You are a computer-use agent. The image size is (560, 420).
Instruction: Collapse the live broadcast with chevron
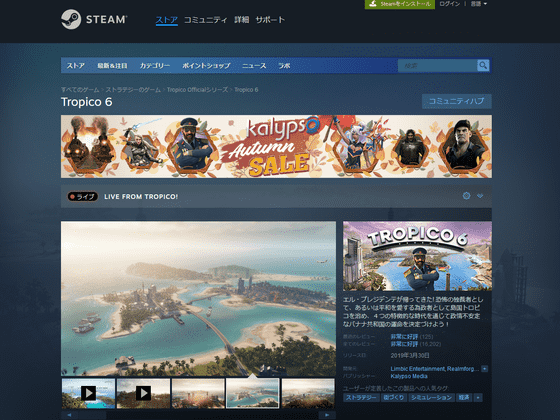click(x=480, y=196)
